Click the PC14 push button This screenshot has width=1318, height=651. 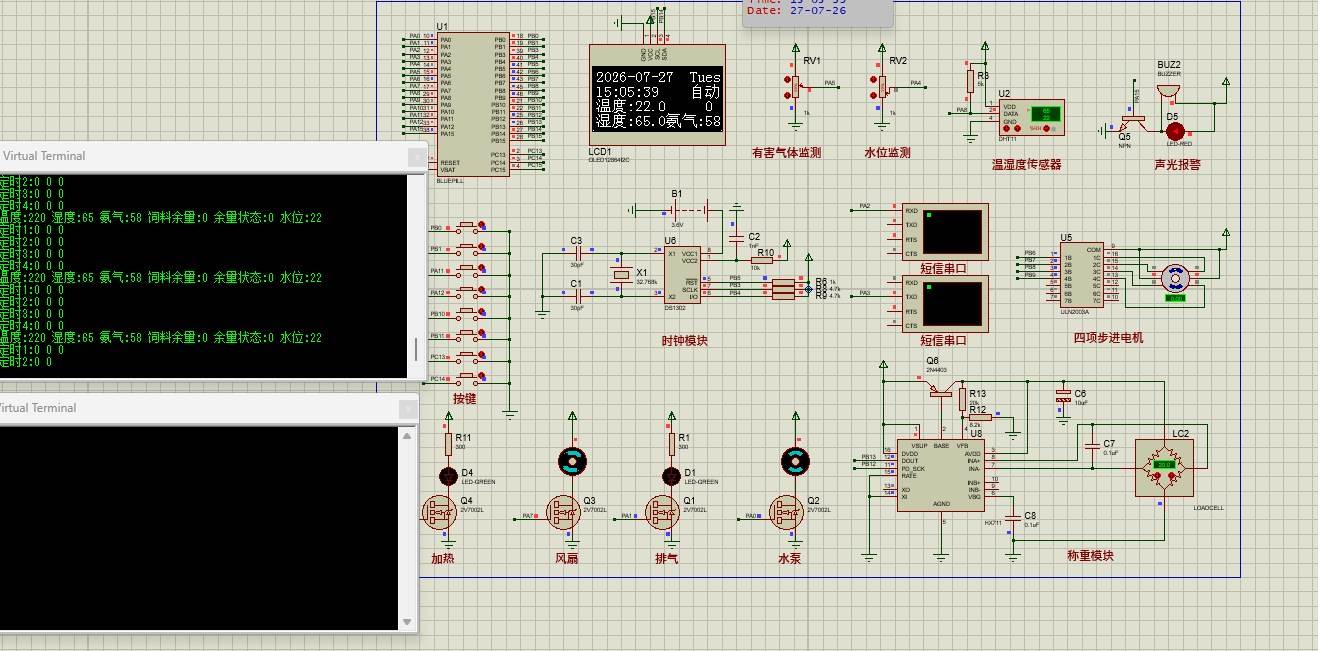tap(466, 378)
